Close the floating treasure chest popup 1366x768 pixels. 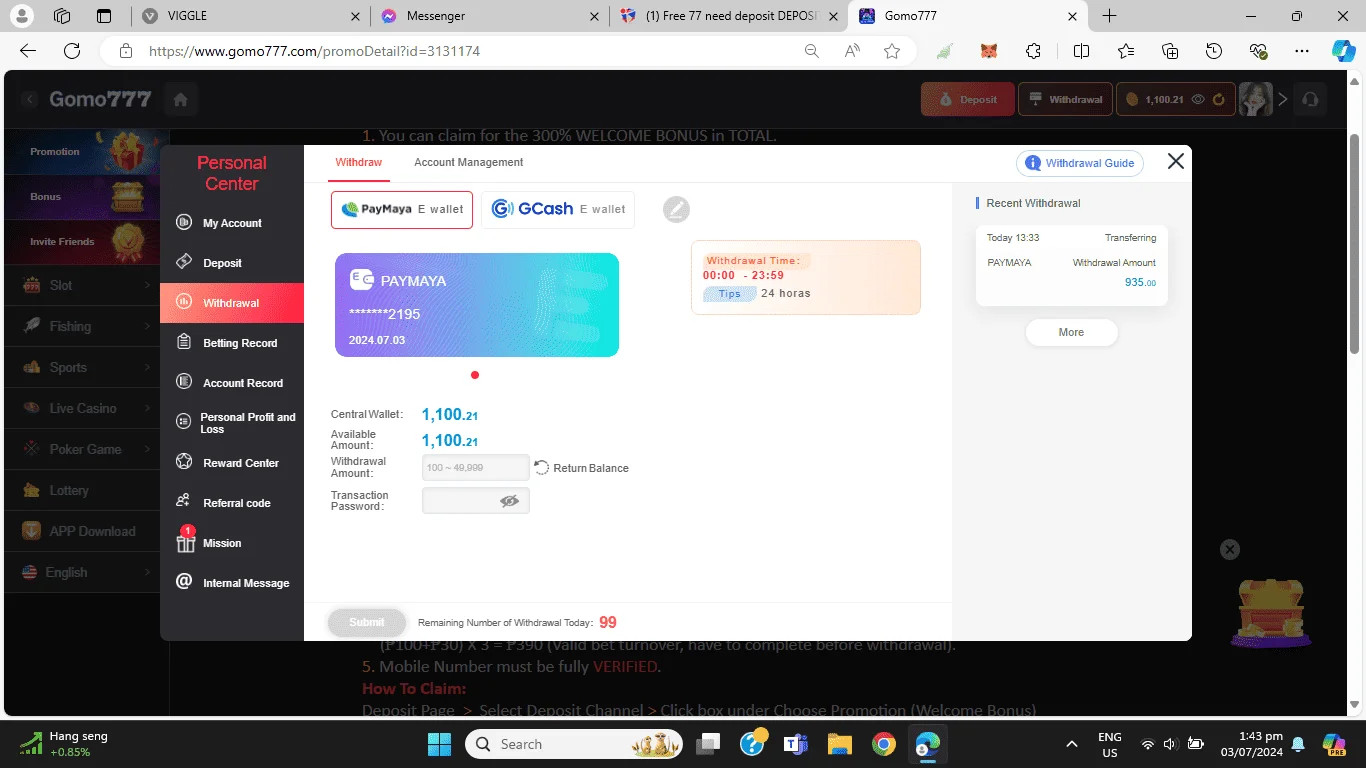[1230, 549]
